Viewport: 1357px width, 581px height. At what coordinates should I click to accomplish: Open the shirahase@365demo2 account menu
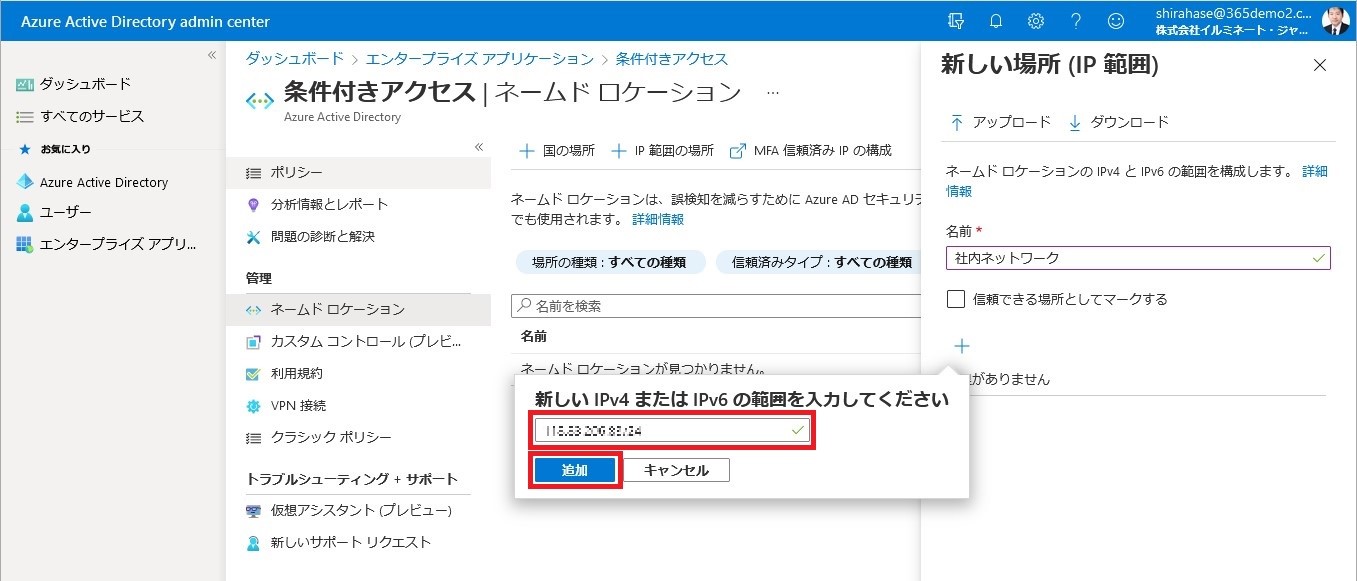(1234, 21)
